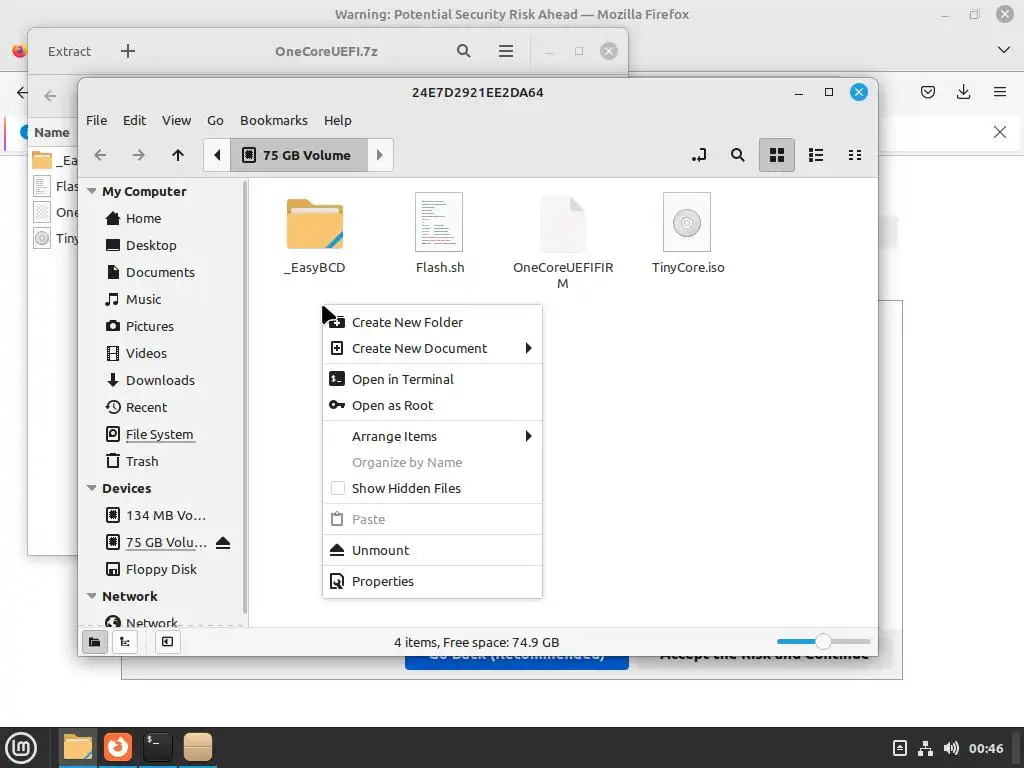This screenshot has height=768, width=1024.
Task: Click the right path-bar scroll arrow
Action: 380,155
